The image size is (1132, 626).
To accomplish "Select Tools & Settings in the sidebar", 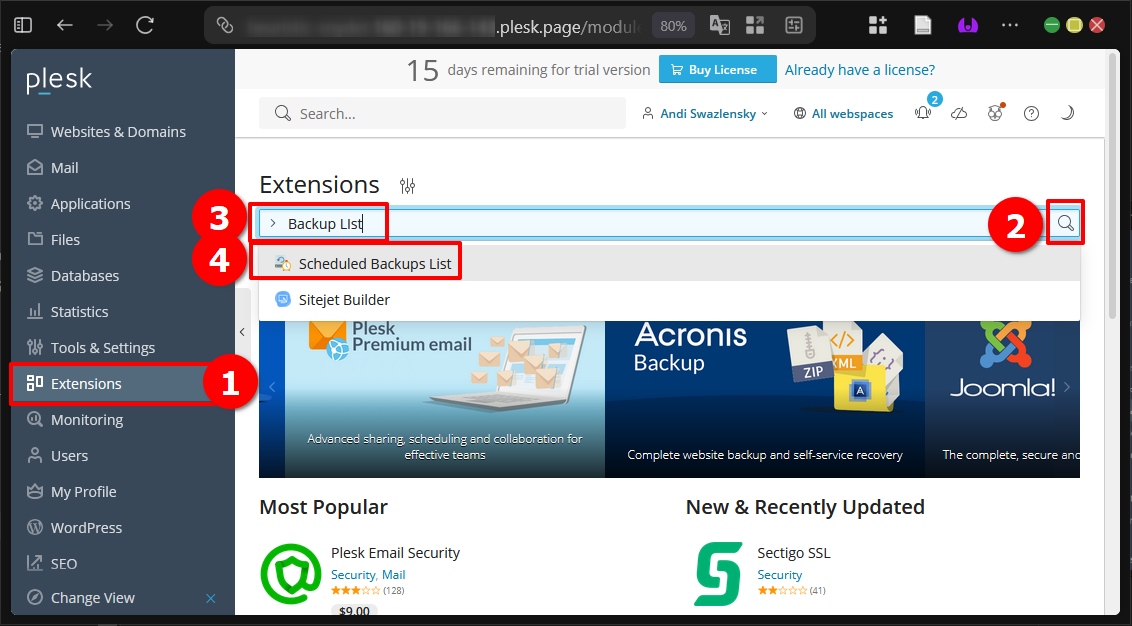I will pyautogui.click(x=102, y=347).
